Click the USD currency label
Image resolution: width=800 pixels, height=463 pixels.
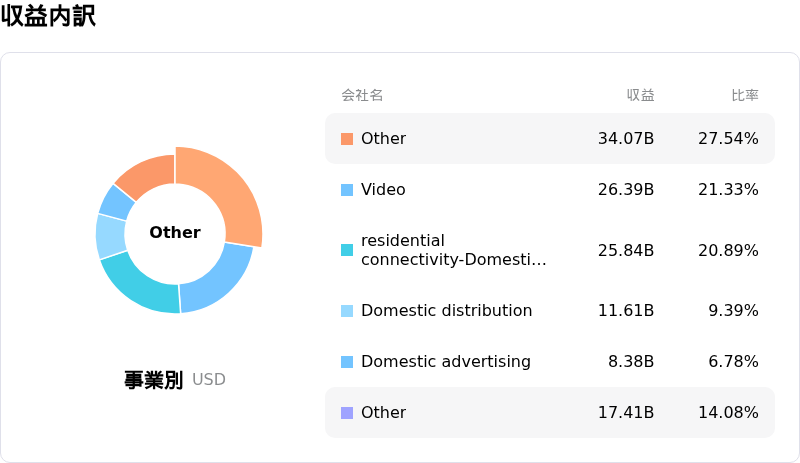[209, 380]
